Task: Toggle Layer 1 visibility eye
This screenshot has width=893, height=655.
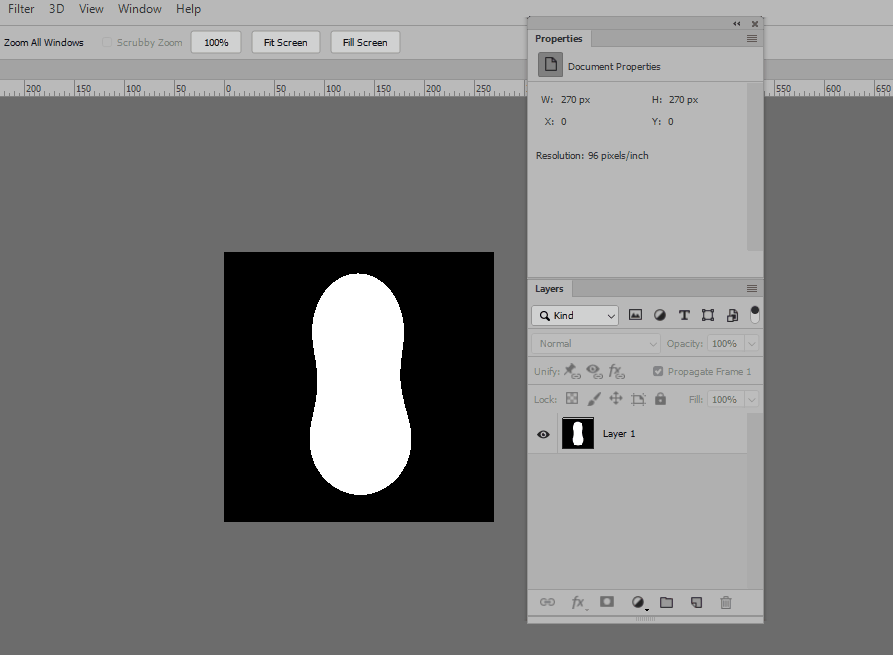Action: [543, 434]
